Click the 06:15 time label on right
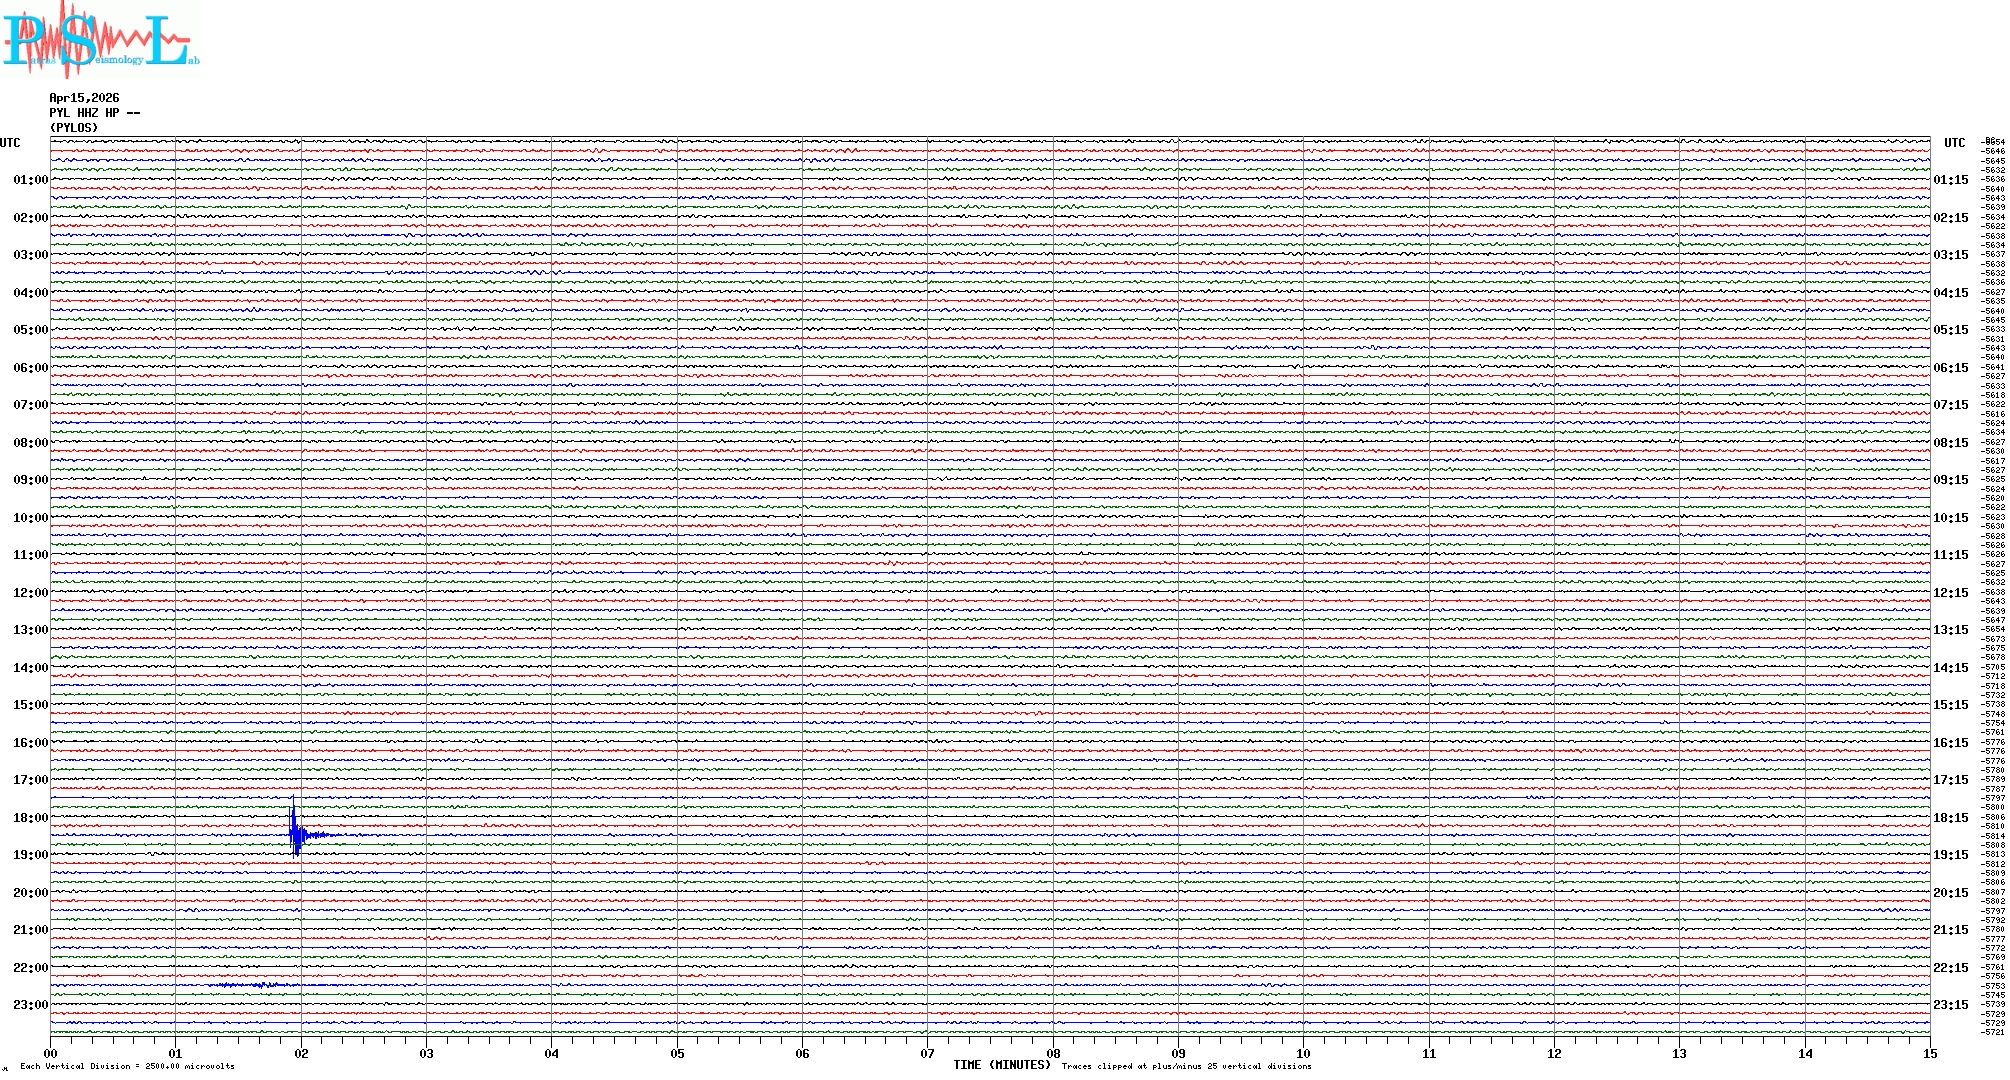The width and height of the screenshot is (2010, 1080). 1950,368
